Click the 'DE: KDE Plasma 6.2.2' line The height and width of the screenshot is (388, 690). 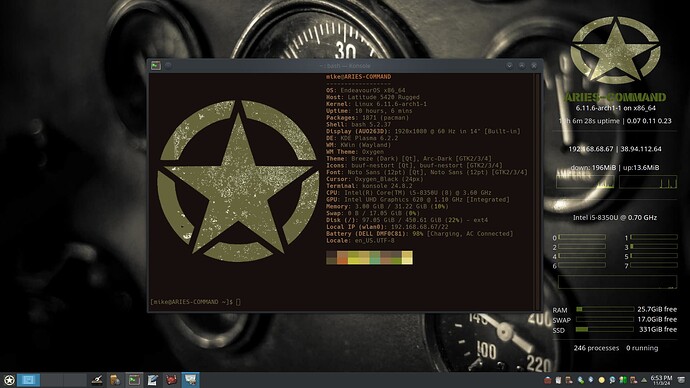point(362,138)
